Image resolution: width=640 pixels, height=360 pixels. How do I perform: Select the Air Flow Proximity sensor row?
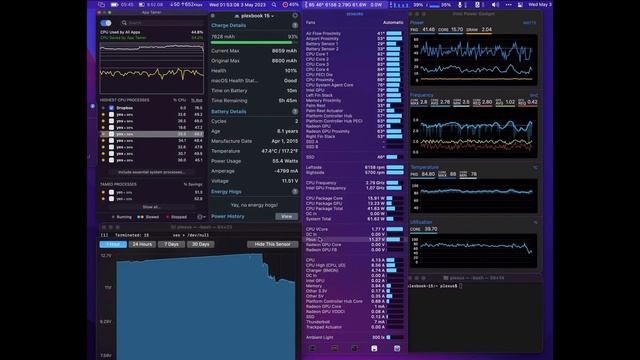(354, 33)
